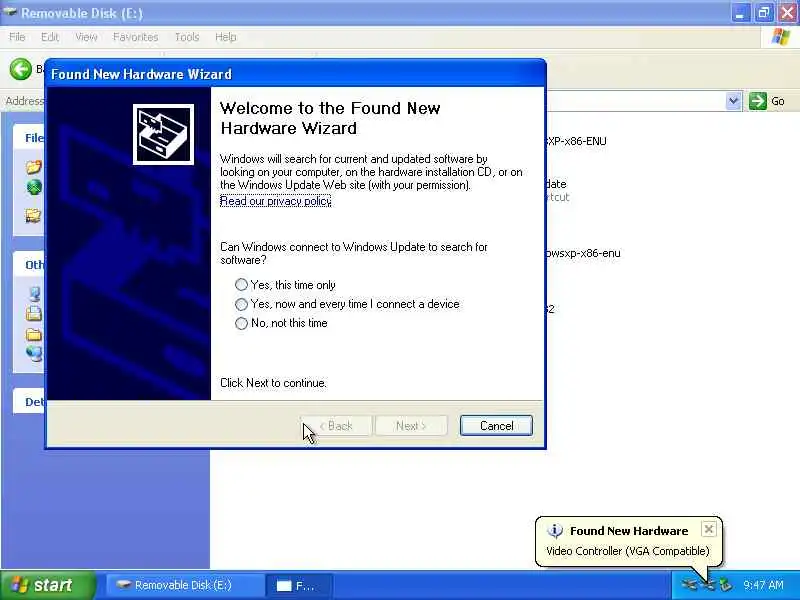
Task: Click the green Back arrow in Explorer toolbar
Action: pyautogui.click(x=20, y=69)
